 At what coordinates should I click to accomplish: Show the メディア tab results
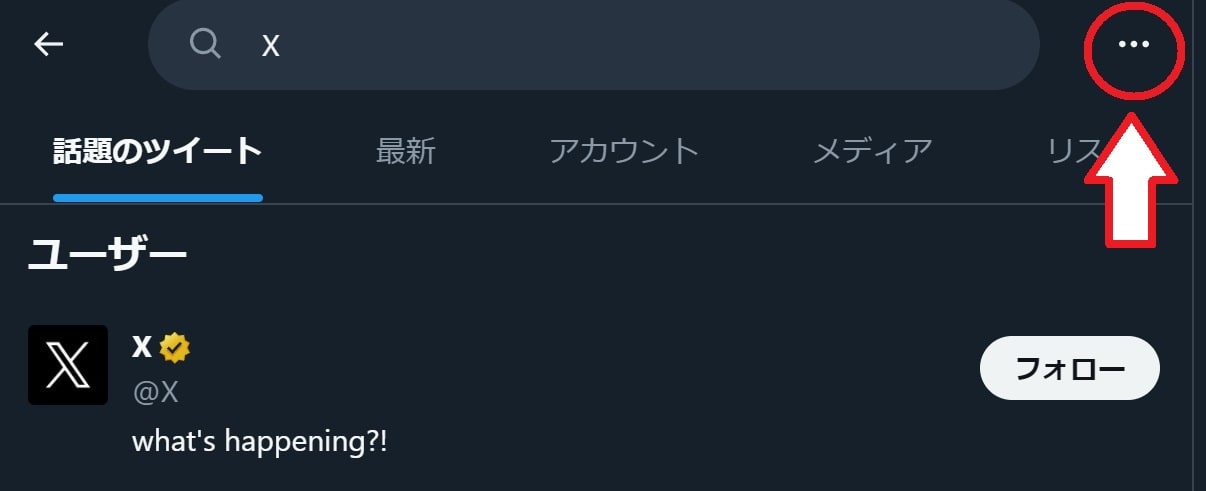(x=872, y=151)
